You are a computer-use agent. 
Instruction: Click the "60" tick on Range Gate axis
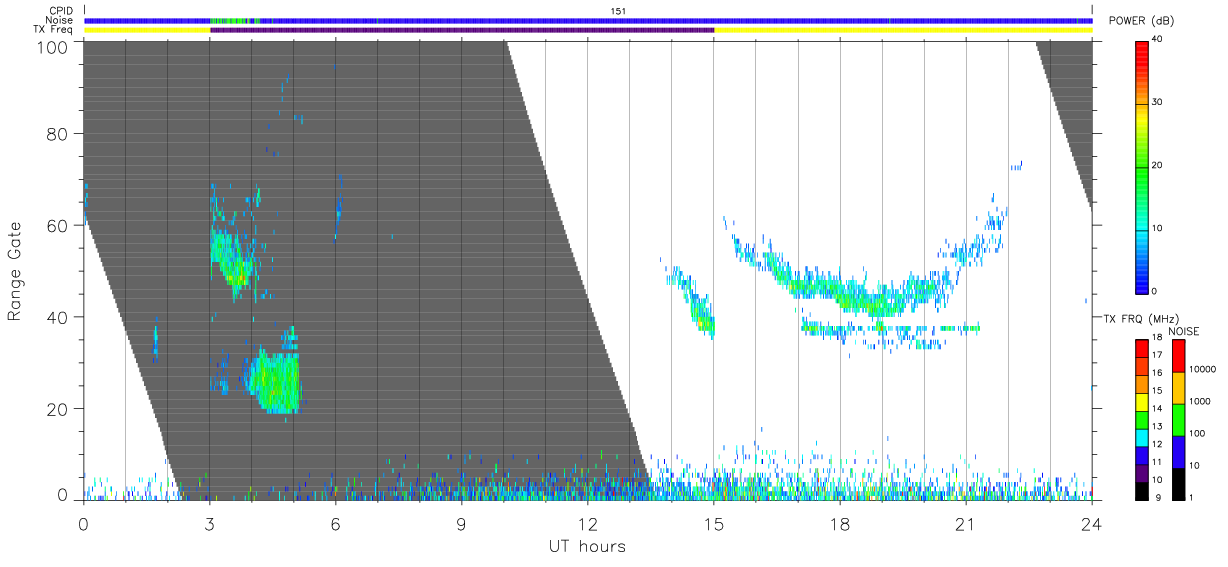pyautogui.click(x=57, y=226)
